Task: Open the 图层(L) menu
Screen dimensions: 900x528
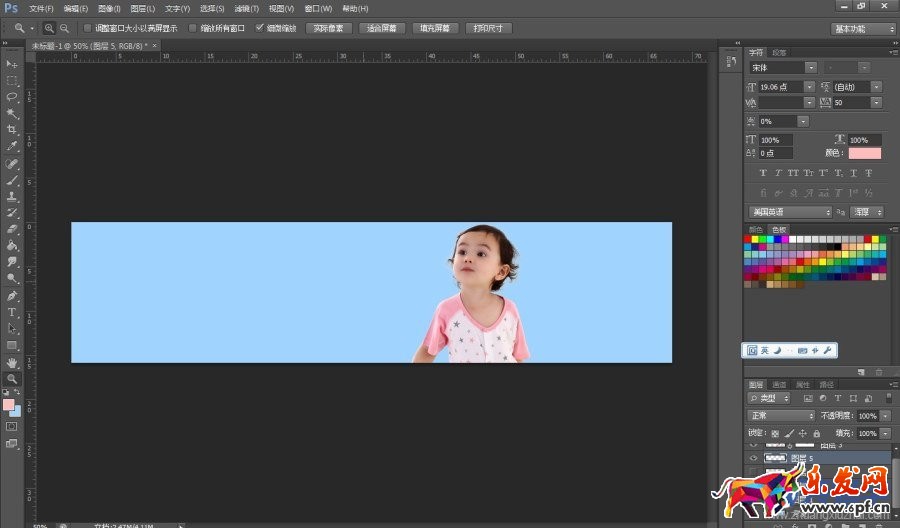Action: click(143, 8)
